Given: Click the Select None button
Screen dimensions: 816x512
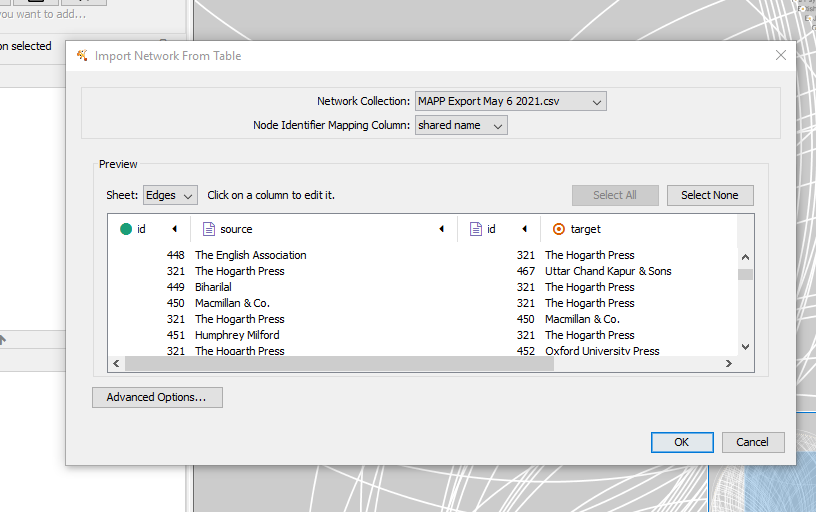Looking at the screenshot, I should [x=710, y=195].
